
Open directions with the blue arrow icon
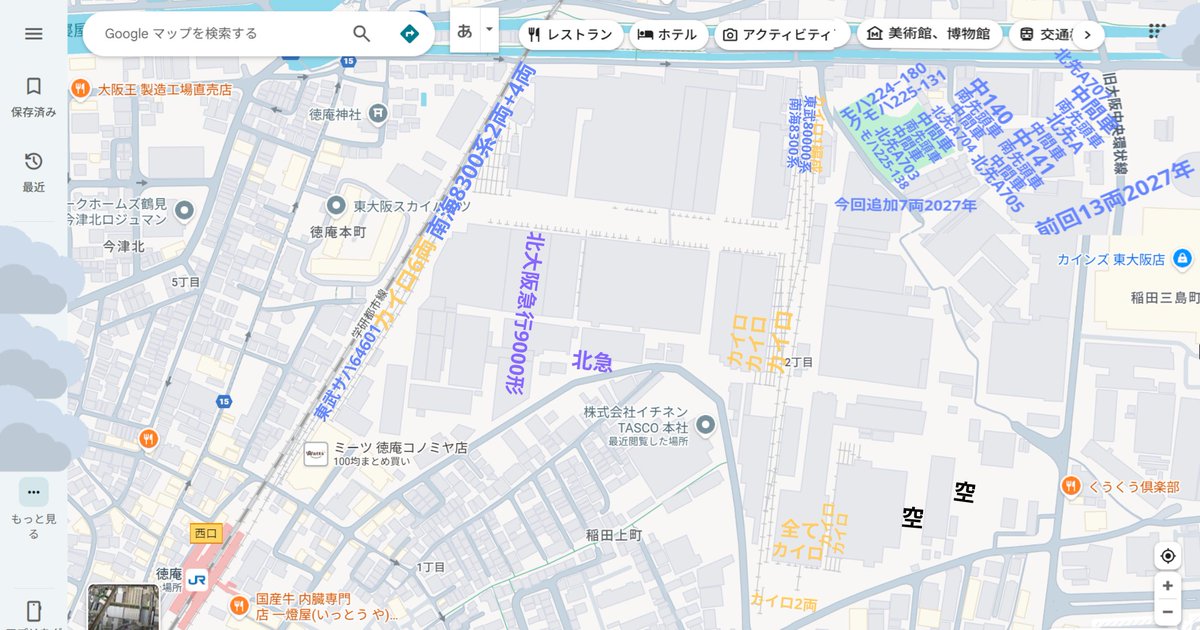coord(409,33)
